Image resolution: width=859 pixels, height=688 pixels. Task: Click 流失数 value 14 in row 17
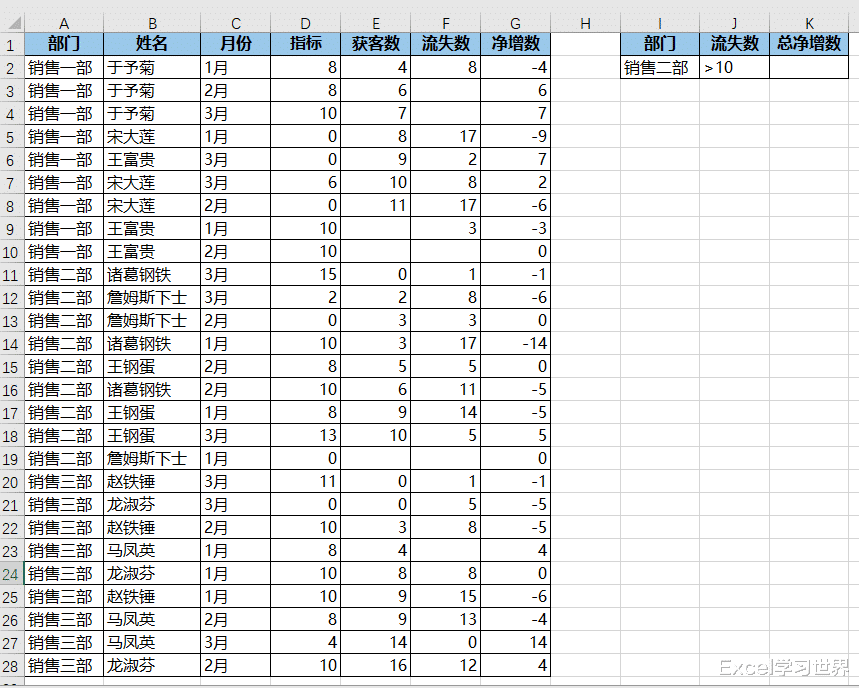446,412
